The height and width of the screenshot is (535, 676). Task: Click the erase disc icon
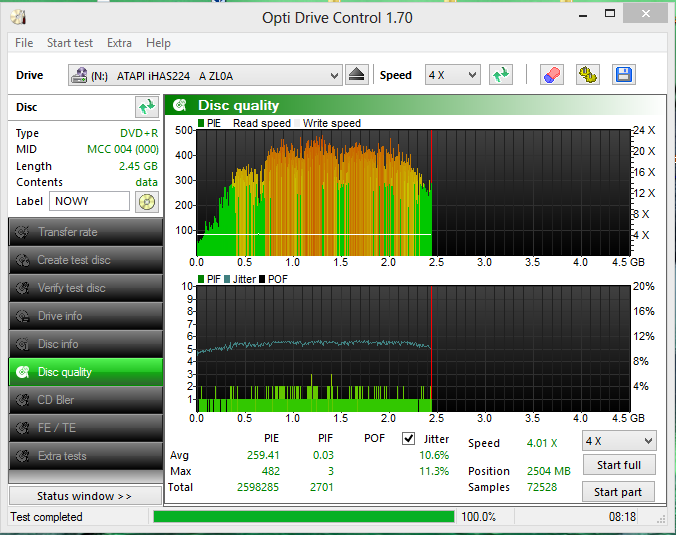[x=551, y=75]
